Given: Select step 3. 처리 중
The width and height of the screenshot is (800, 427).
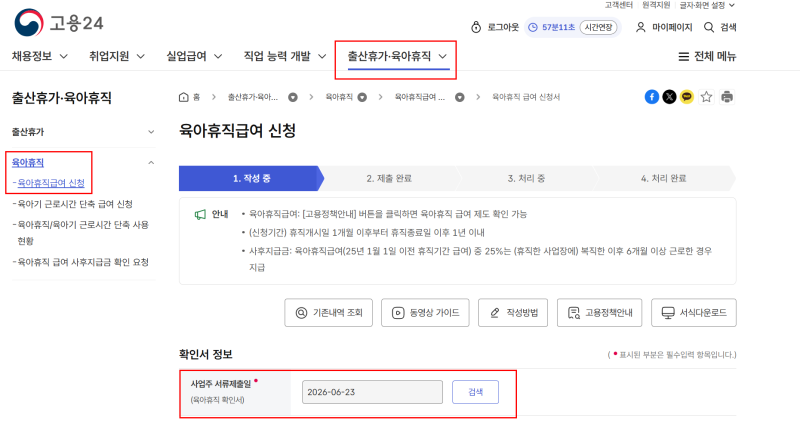Looking at the screenshot, I should pyautogui.click(x=526, y=178).
